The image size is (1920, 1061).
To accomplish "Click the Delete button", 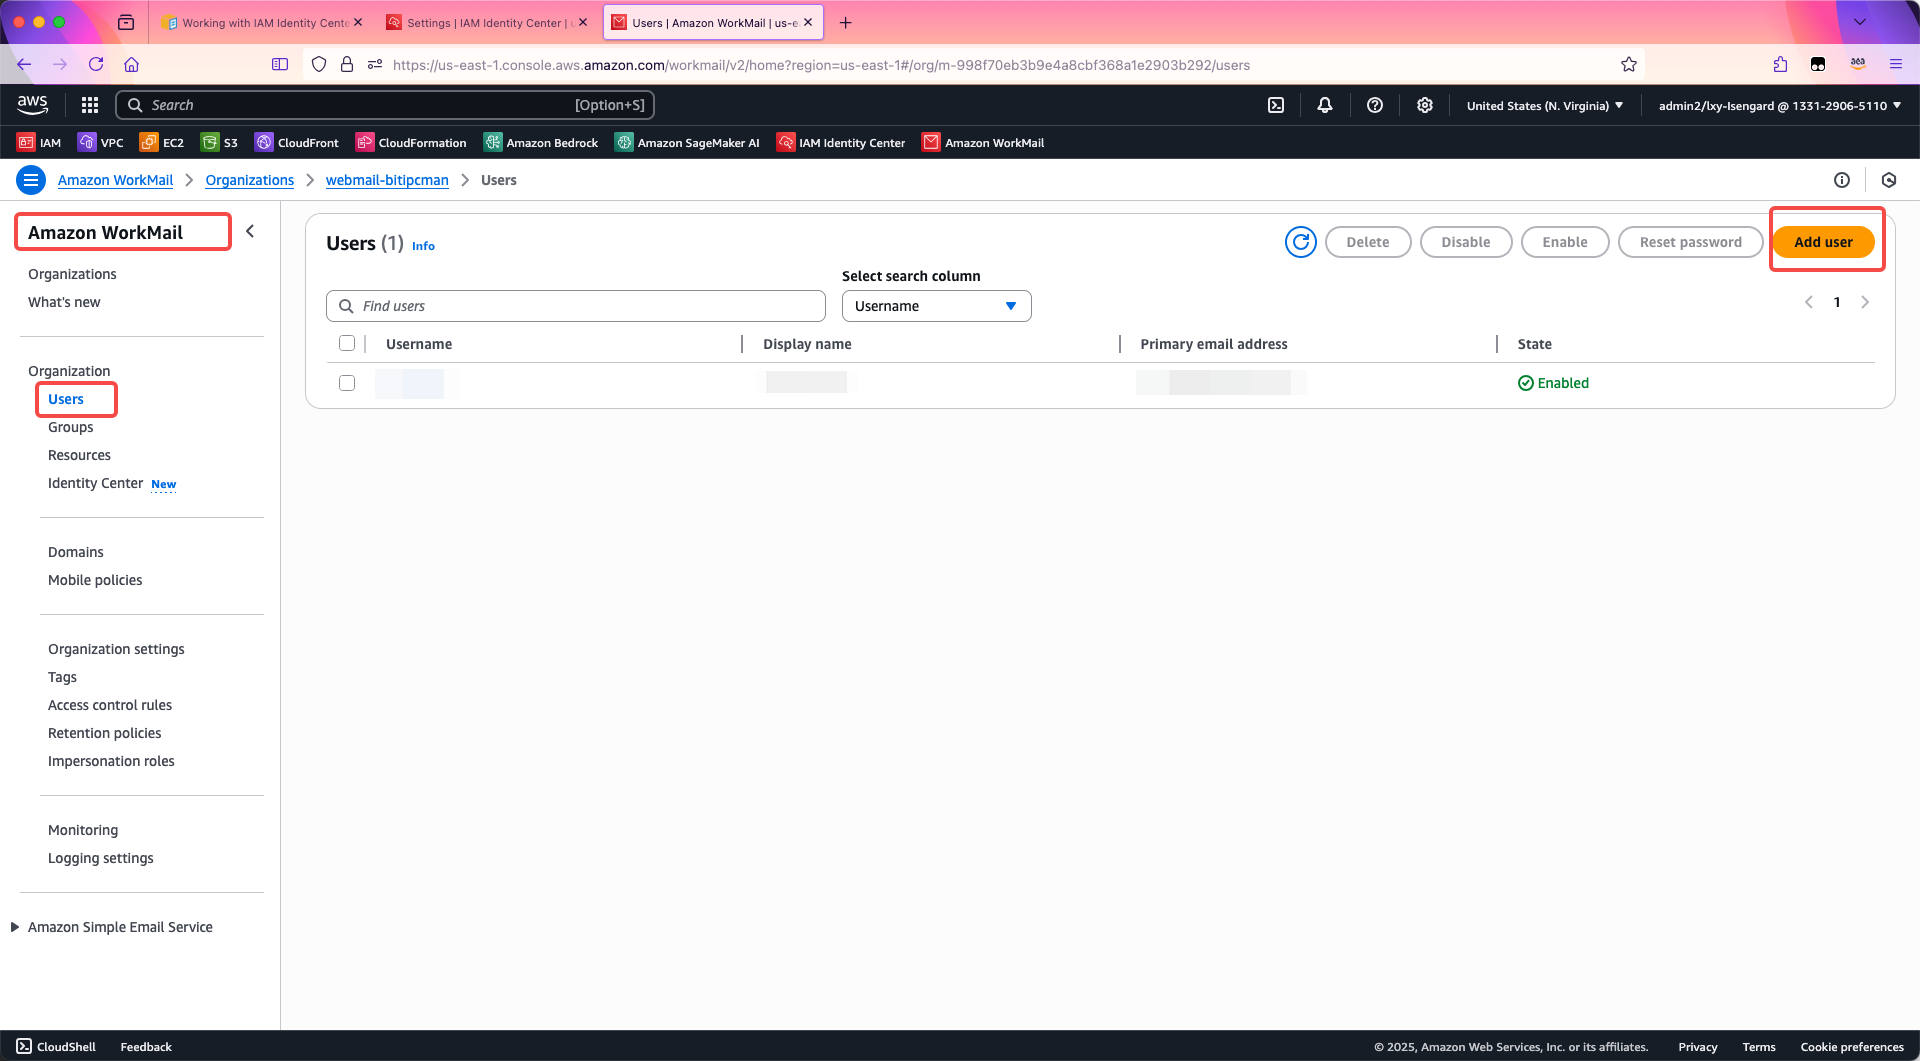I will 1367,242.
